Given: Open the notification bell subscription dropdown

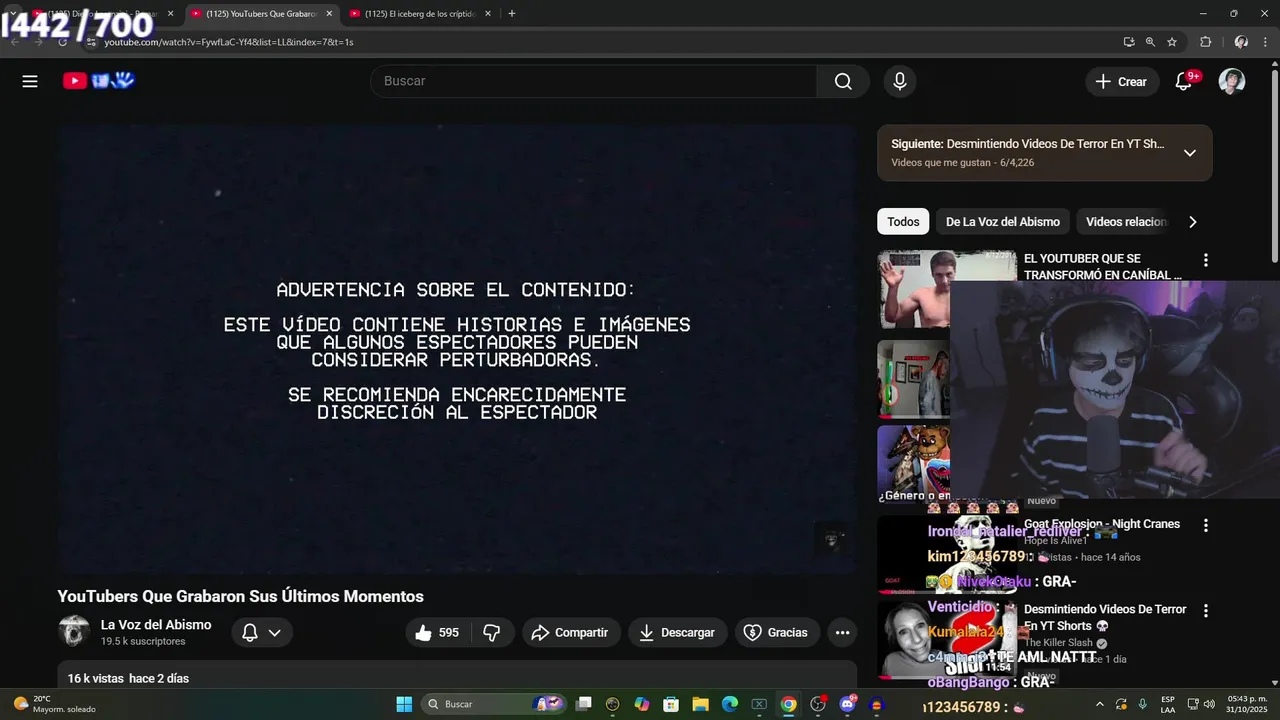Looking at the screenshot, I should point(262,632).
